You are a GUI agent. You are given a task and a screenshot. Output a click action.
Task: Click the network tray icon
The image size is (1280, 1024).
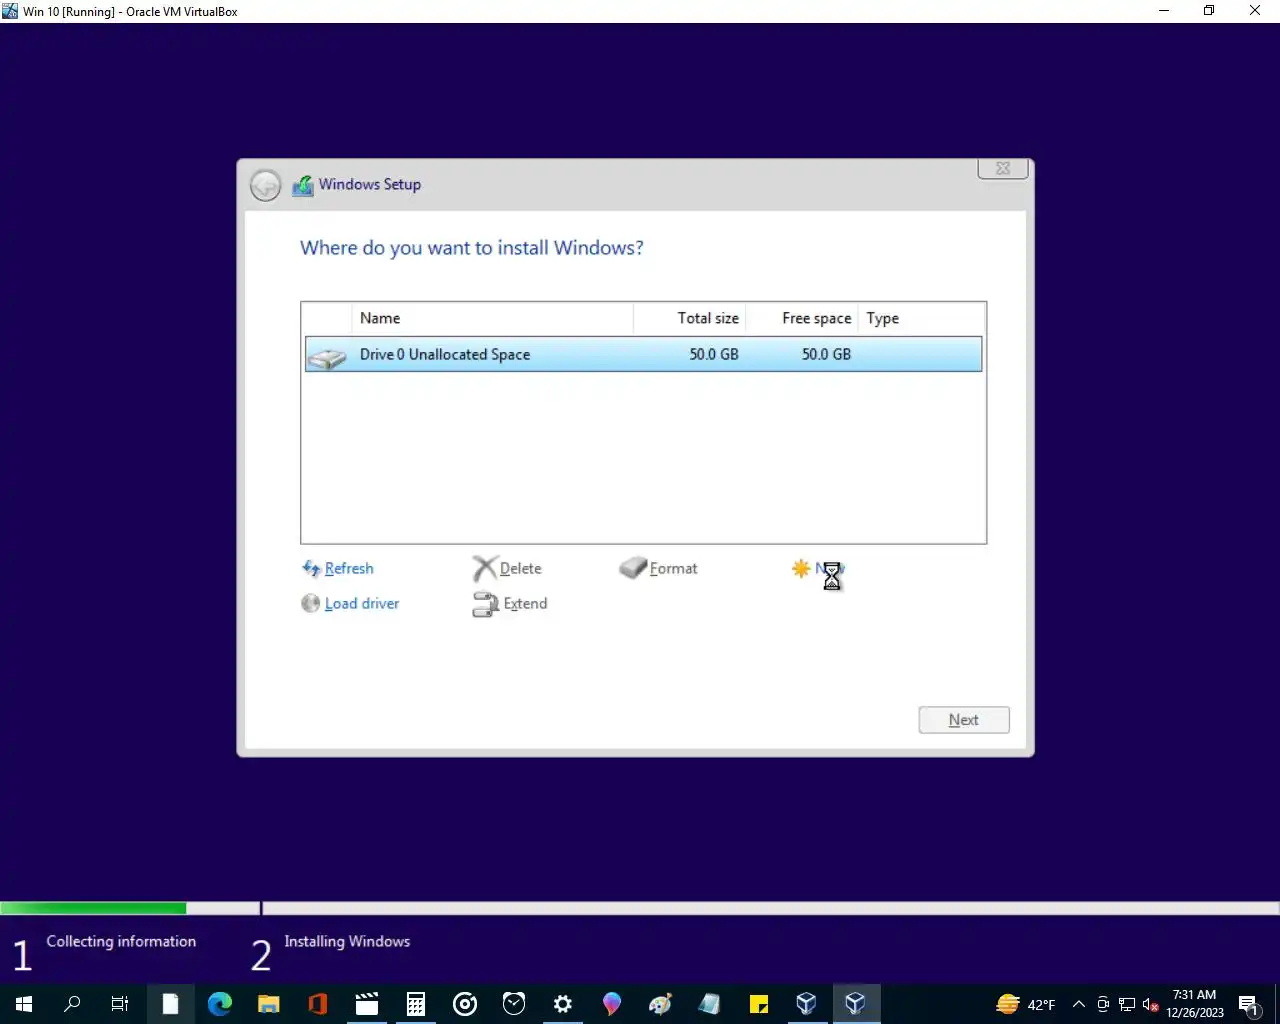coord(1127,1004)
